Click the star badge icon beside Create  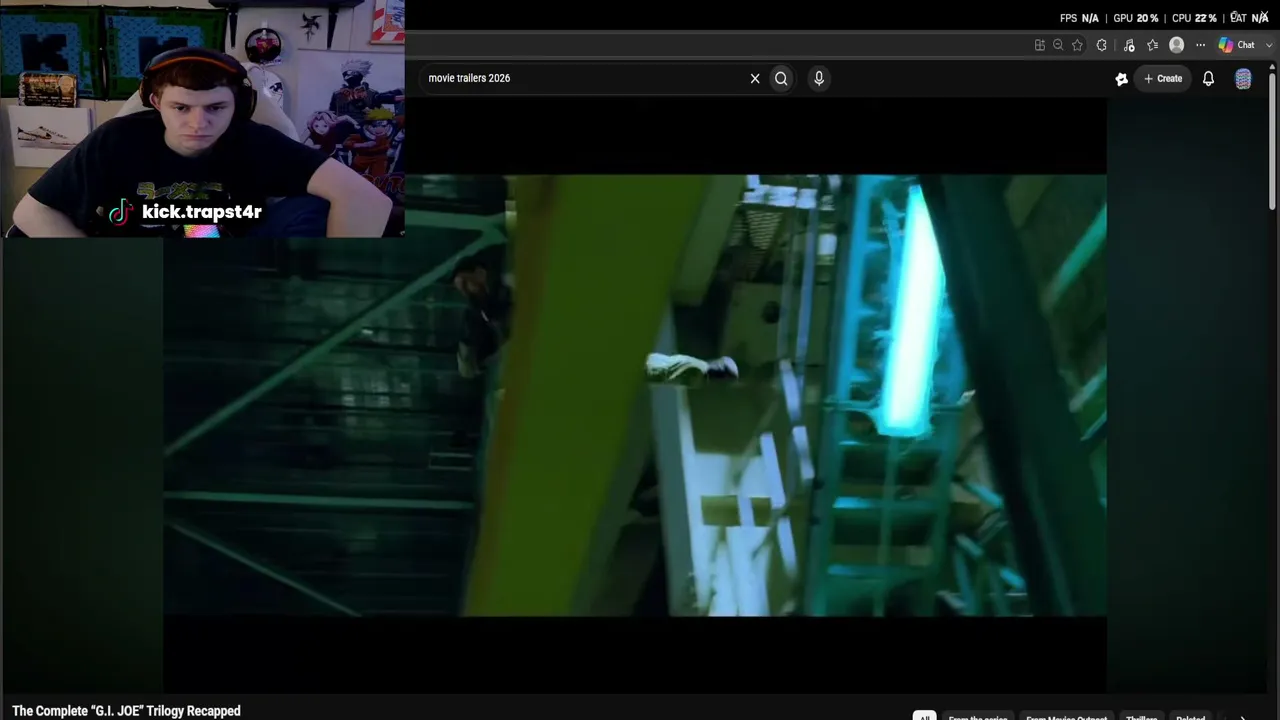click(x=1122, y=79)
